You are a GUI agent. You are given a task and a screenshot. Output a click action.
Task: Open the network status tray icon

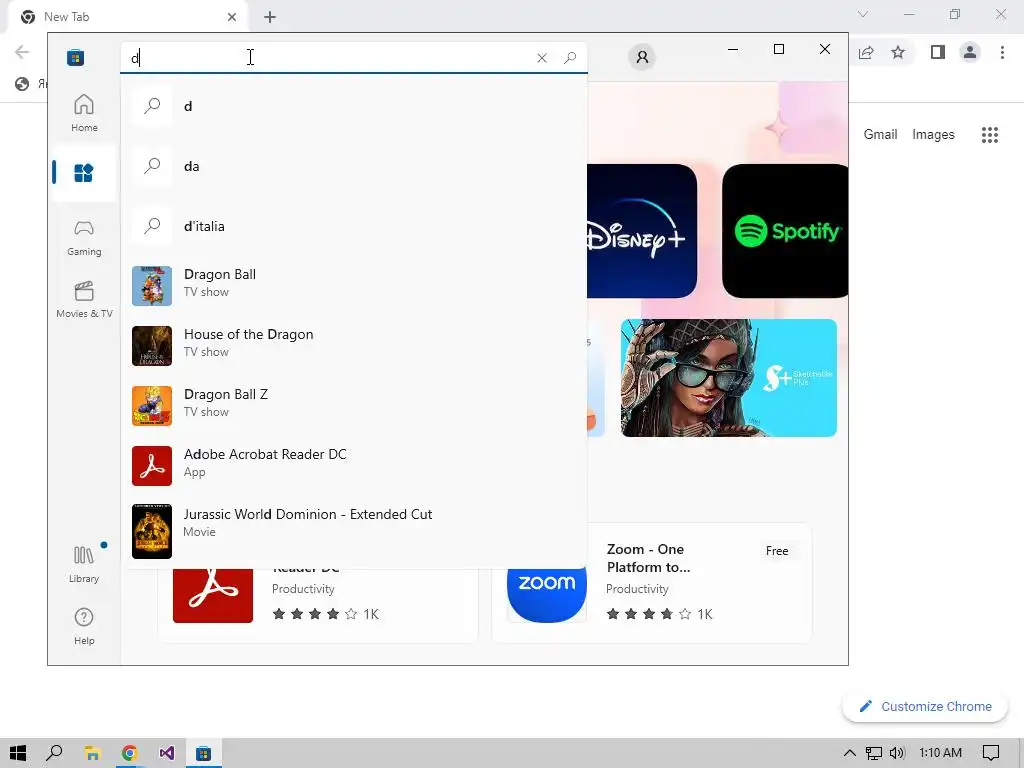point(873,753)
